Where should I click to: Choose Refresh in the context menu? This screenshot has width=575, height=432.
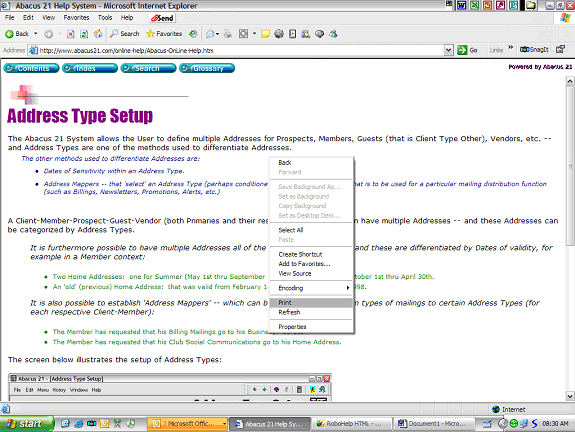(311, 312)
